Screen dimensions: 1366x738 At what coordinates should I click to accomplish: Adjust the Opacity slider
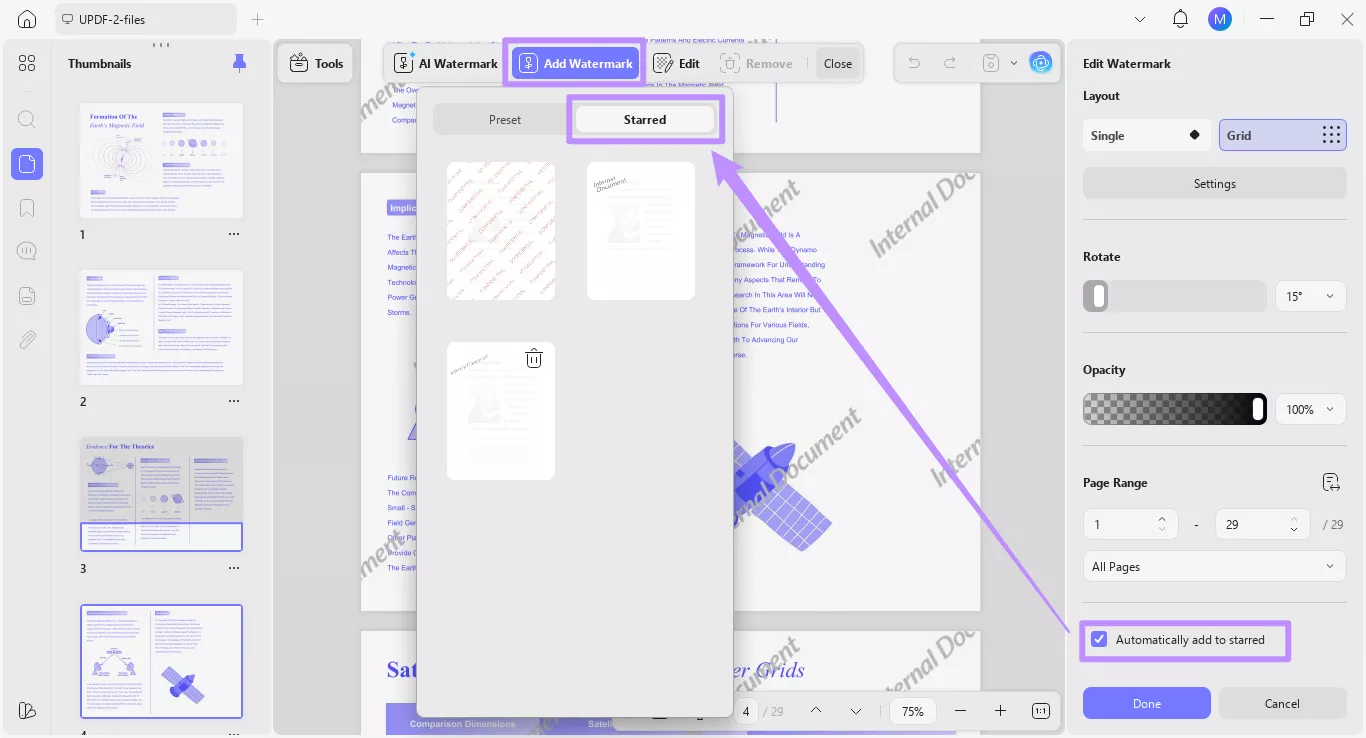[1258, 409]
